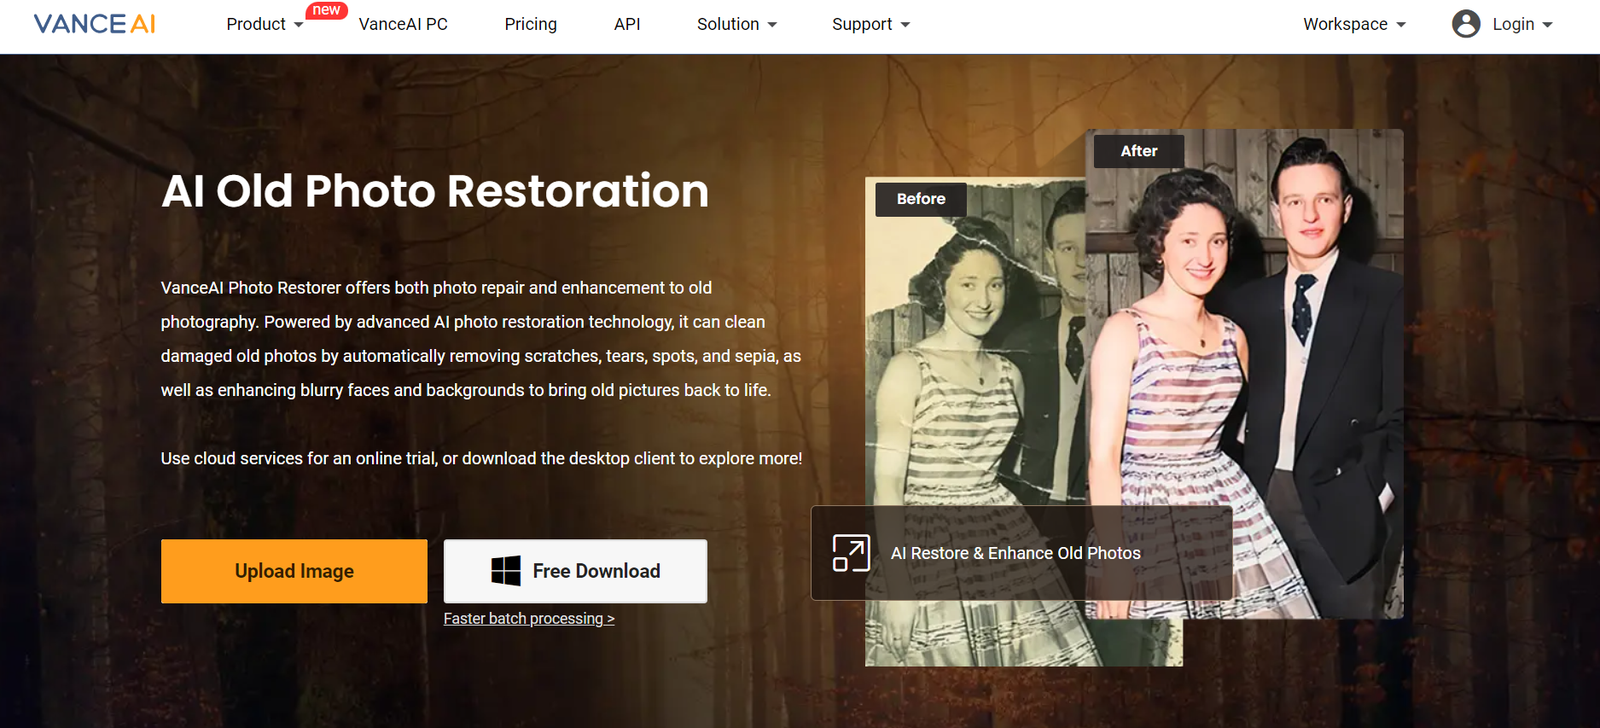Click the Windows logo on Free Download
This screenshot has height=728, width=1600.
pyautogui.click(x=506, y=571)
